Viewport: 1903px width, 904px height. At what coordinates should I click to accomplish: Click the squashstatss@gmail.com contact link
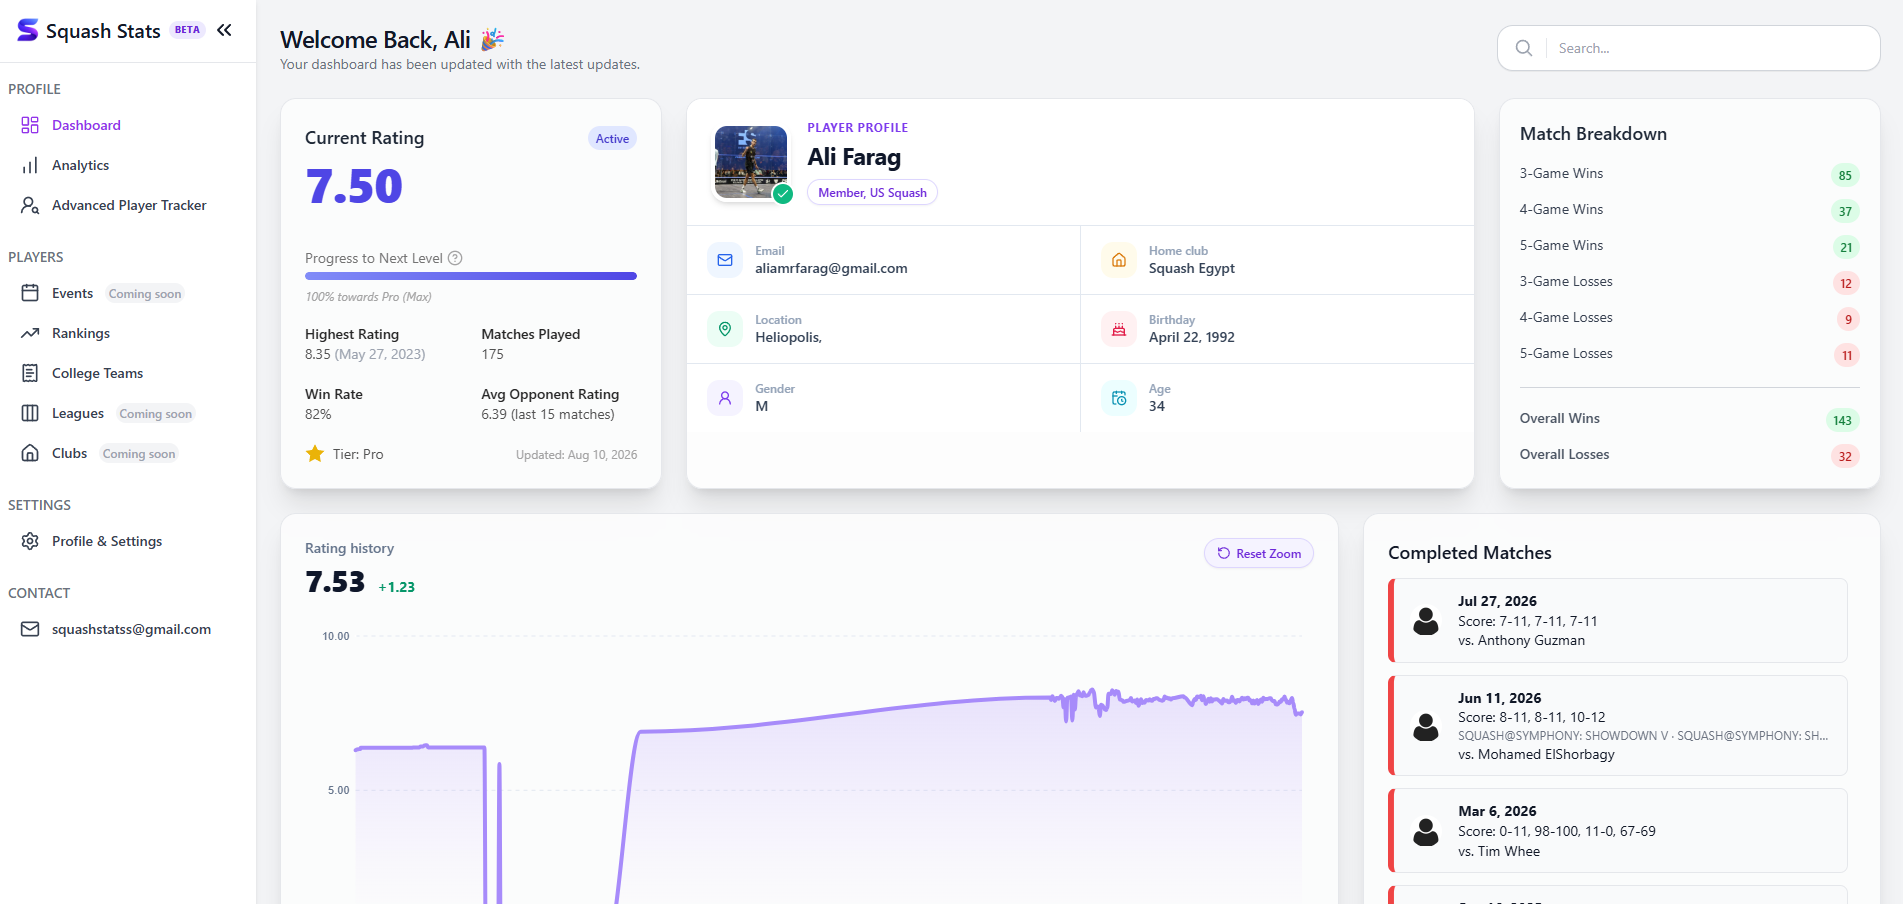[131, 629]
